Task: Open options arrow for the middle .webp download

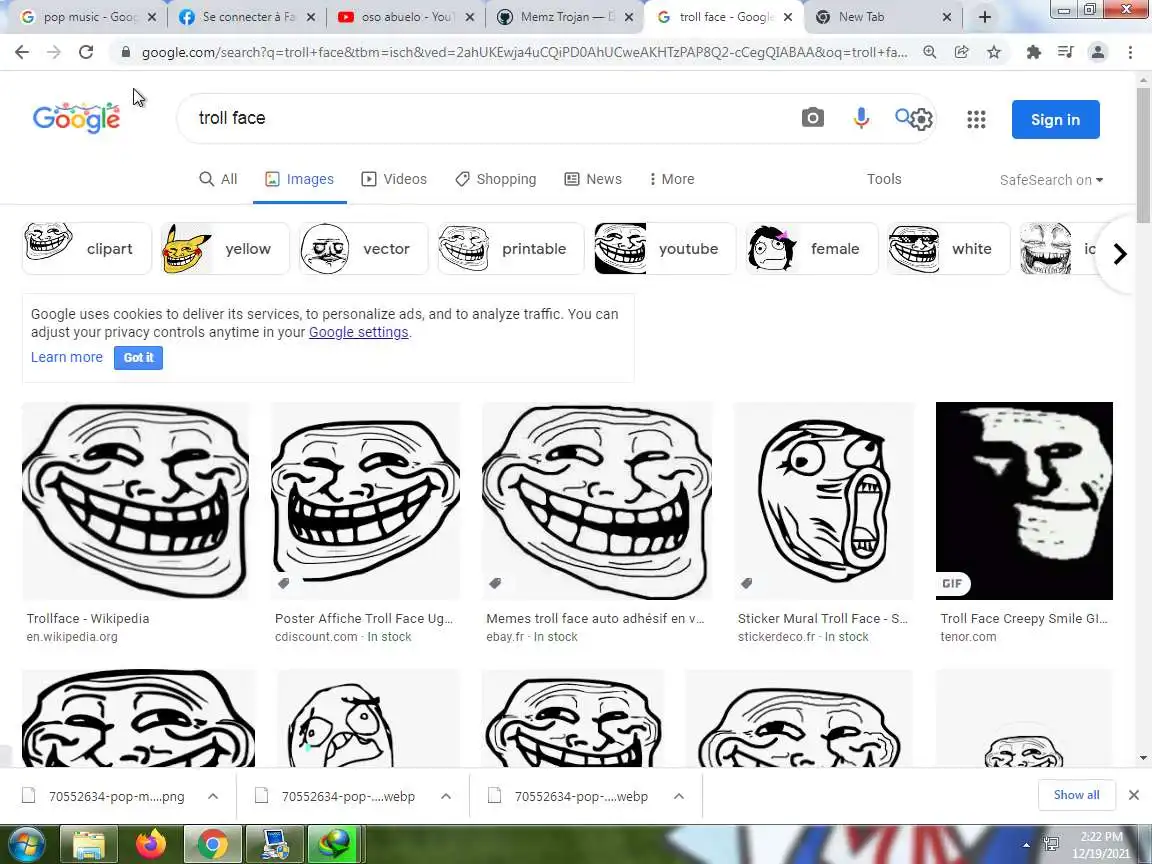Action: click(446, 796)
